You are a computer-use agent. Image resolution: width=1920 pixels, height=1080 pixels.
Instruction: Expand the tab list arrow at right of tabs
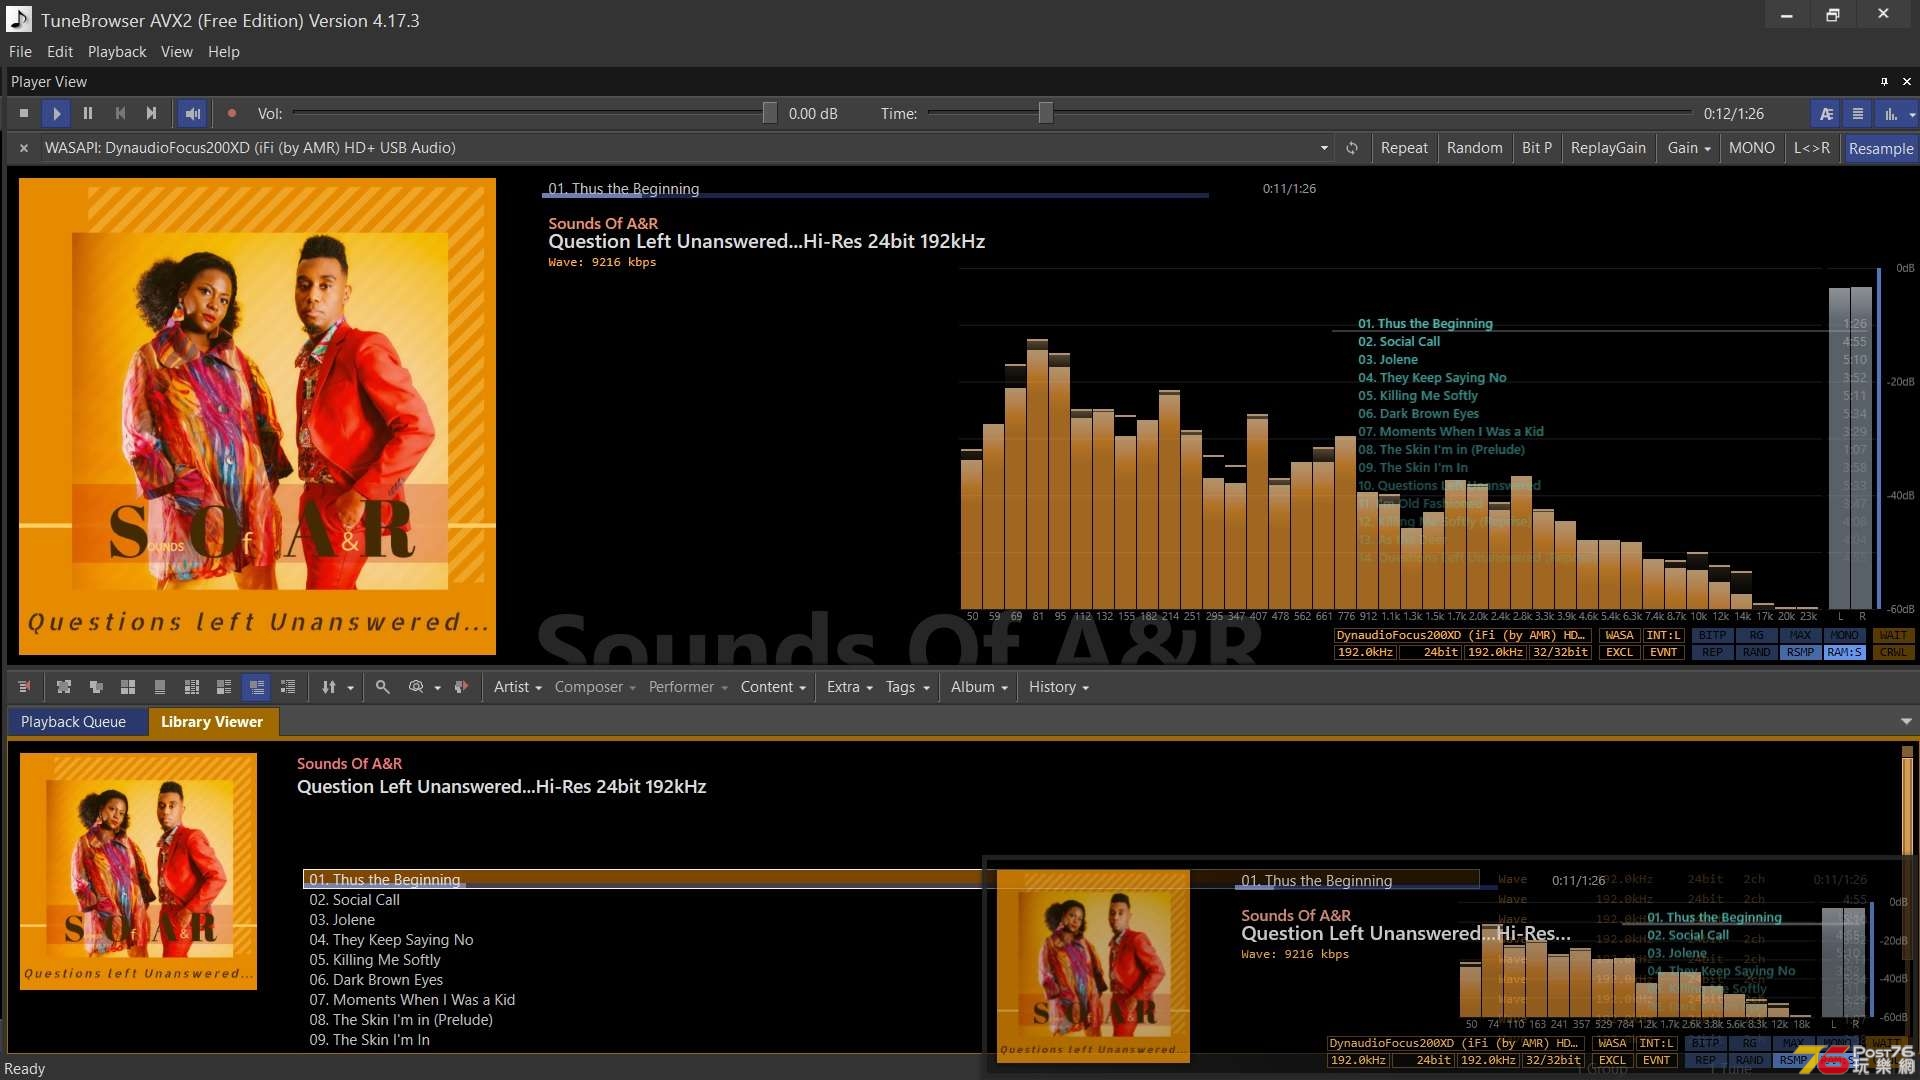pos(1906,722)
